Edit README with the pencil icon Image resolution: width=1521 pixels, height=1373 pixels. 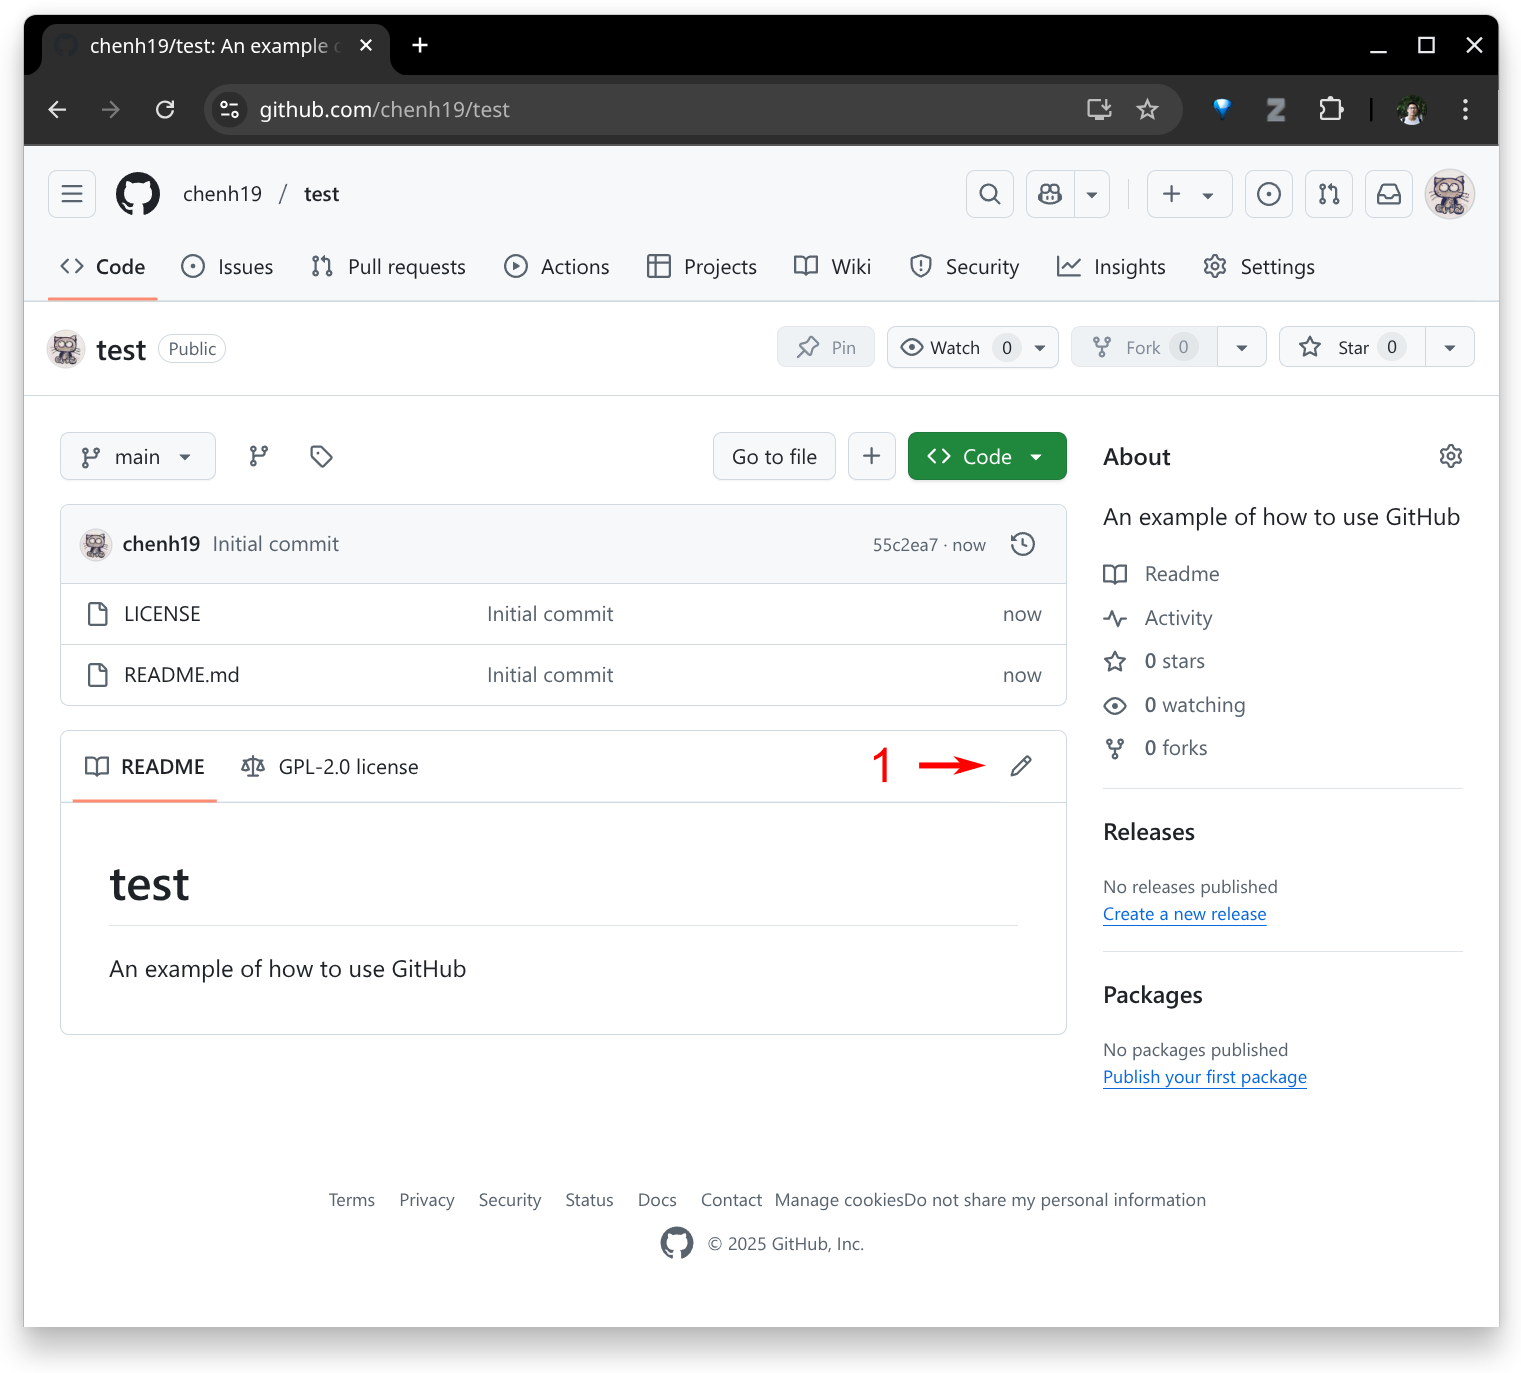point(1021,766)
